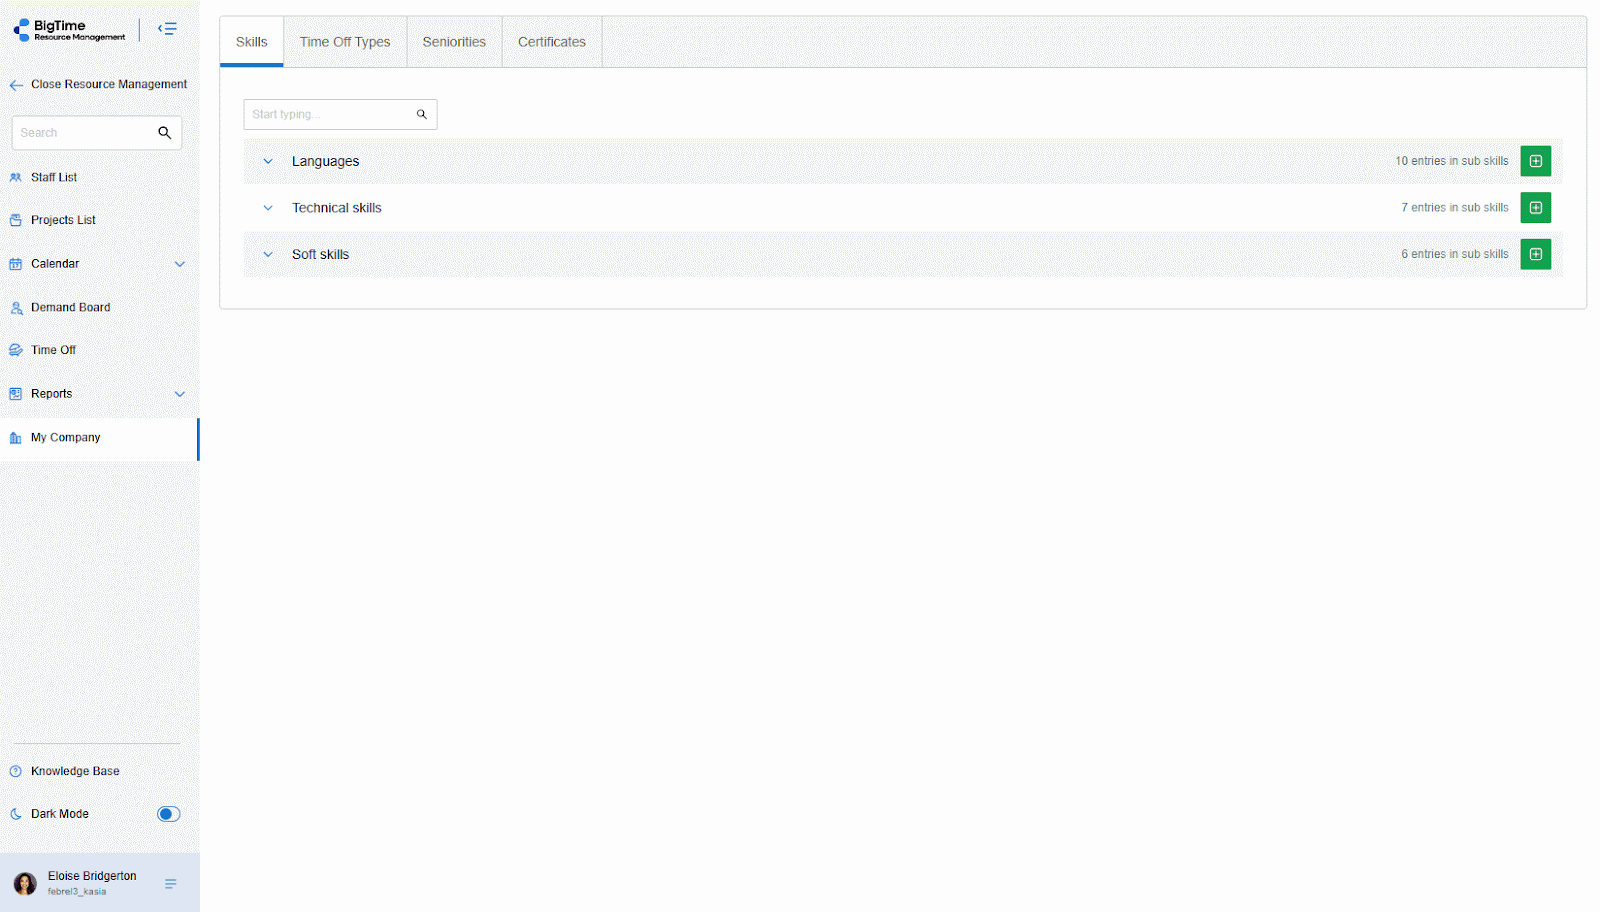Click Close Resource Management link

[x=108, y=85]
